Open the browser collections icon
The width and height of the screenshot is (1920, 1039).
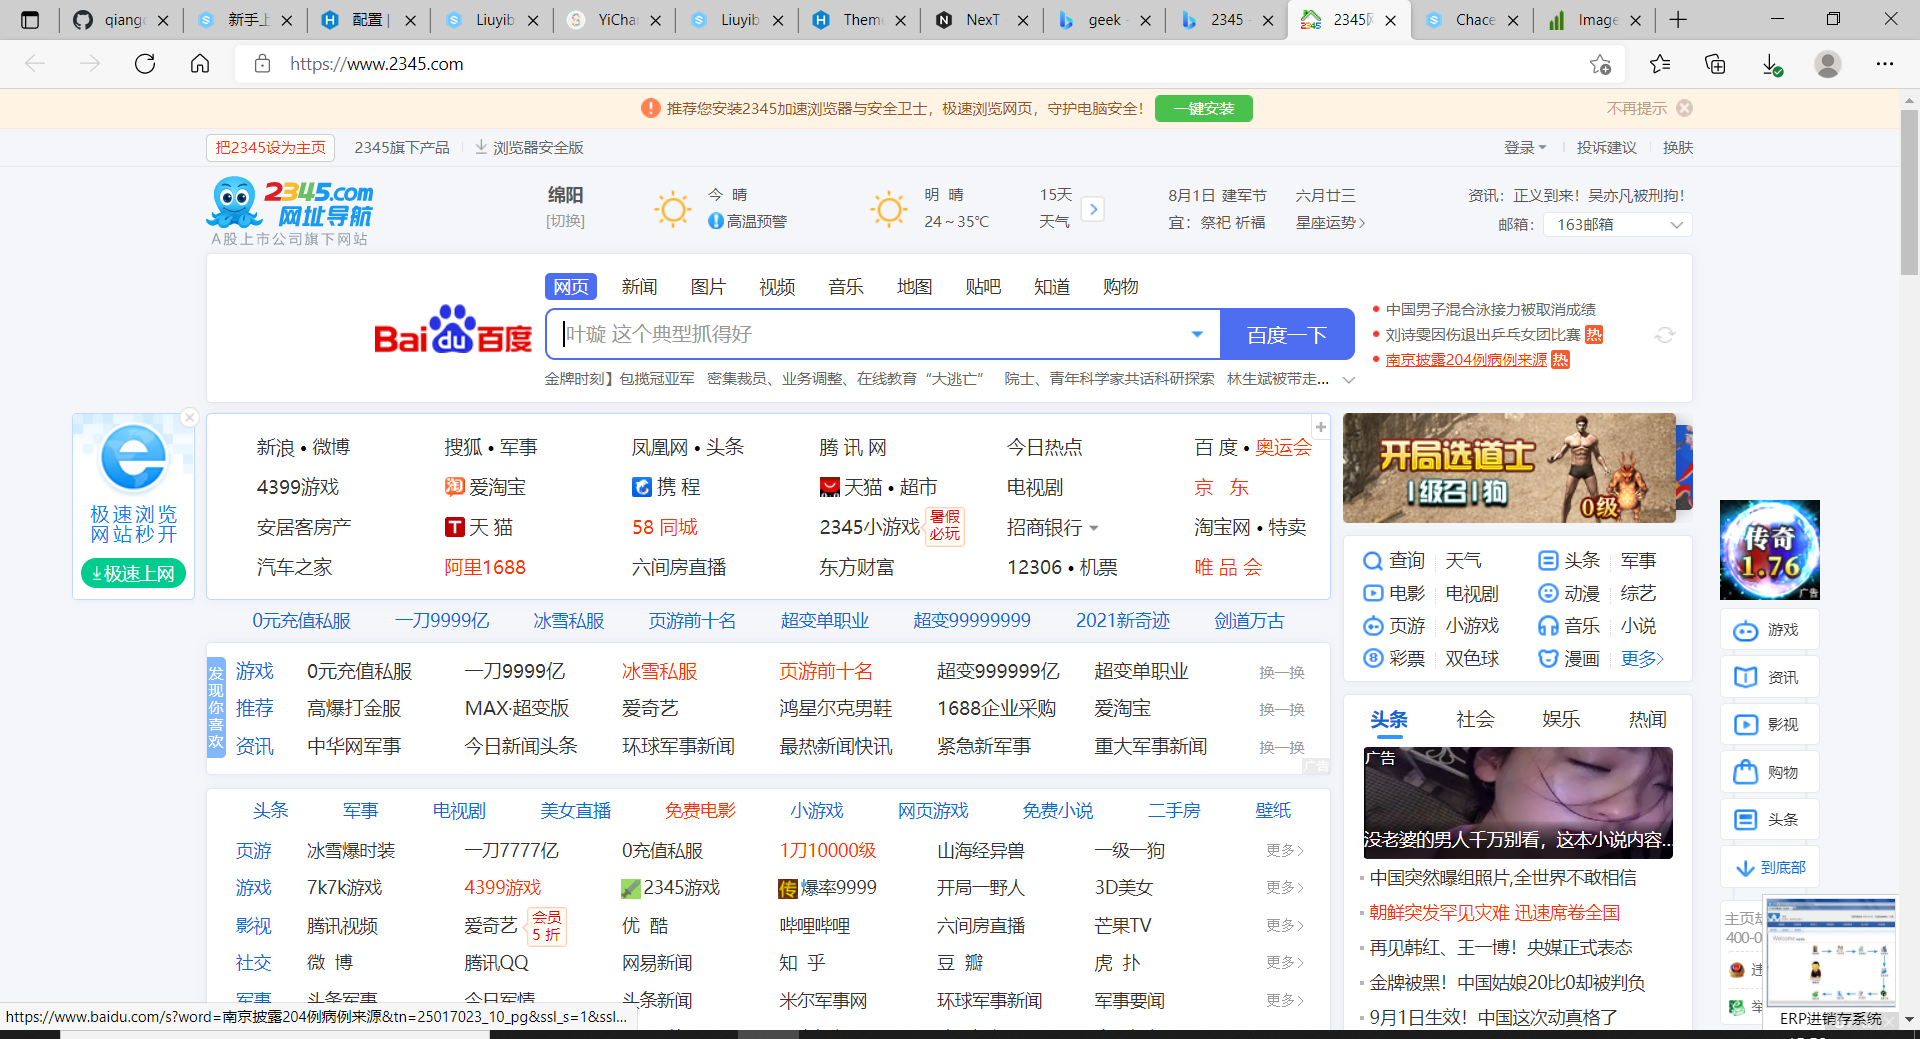[x=1715, y=64]
